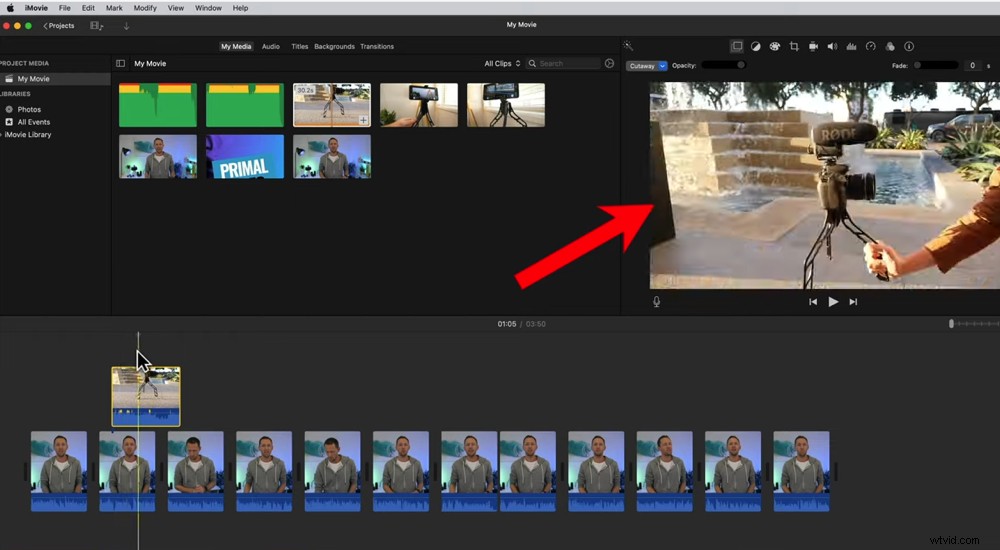
Task: Select the second green screen clip thumbnail
Action: click(x=245, y=105)
